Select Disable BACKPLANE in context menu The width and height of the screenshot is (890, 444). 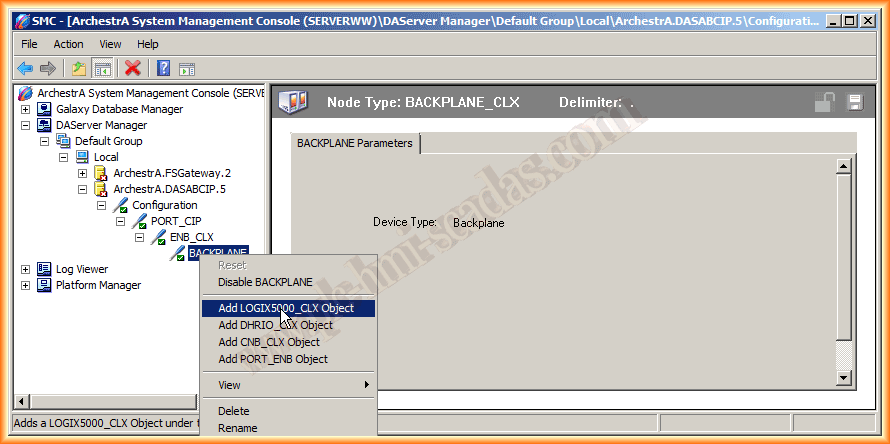click(x=265, y=282)
